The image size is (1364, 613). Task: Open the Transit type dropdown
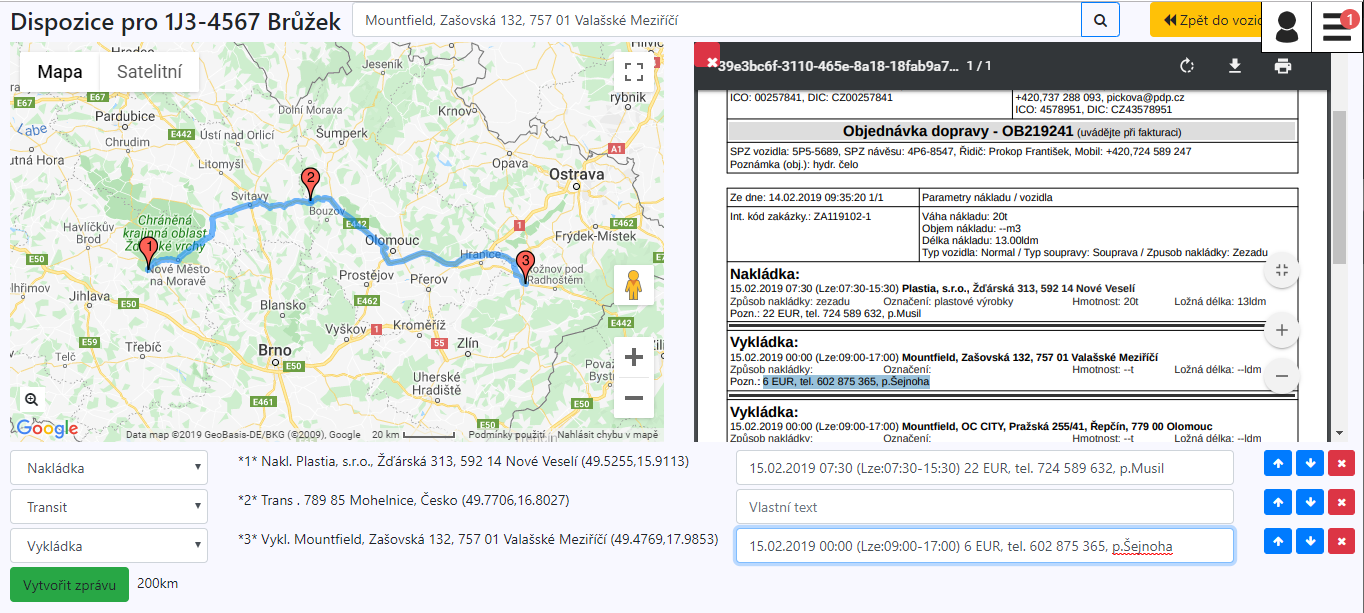tap(109, 507)
